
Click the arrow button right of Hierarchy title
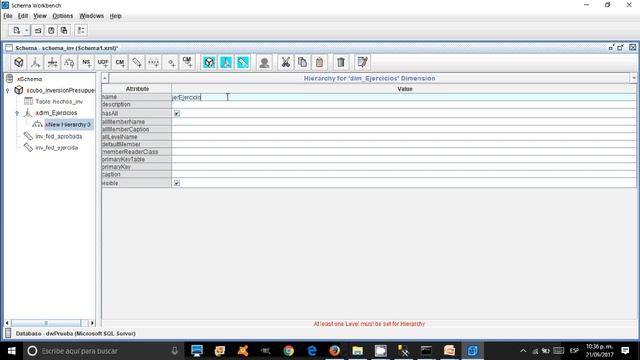pos(633,78)
